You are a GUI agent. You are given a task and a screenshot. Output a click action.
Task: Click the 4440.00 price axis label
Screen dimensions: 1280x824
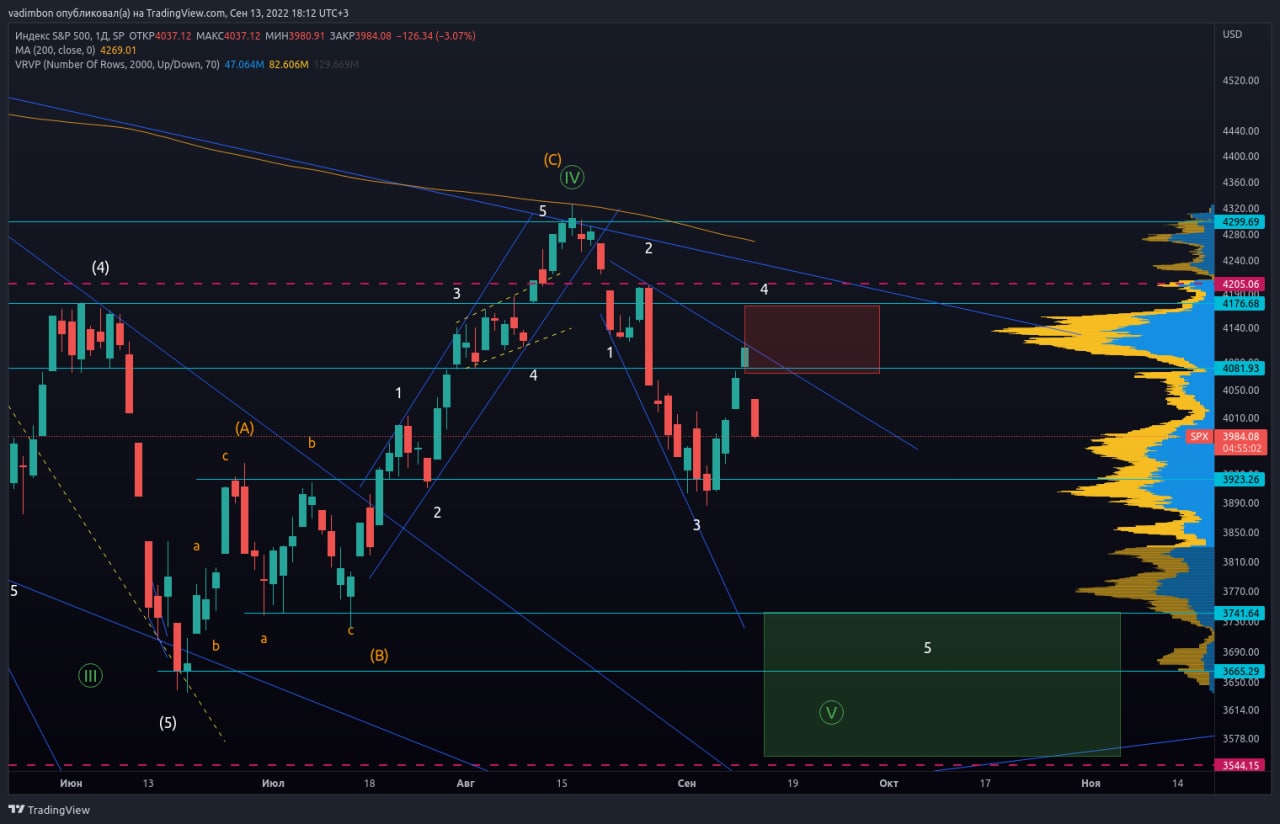[1239, 131]
